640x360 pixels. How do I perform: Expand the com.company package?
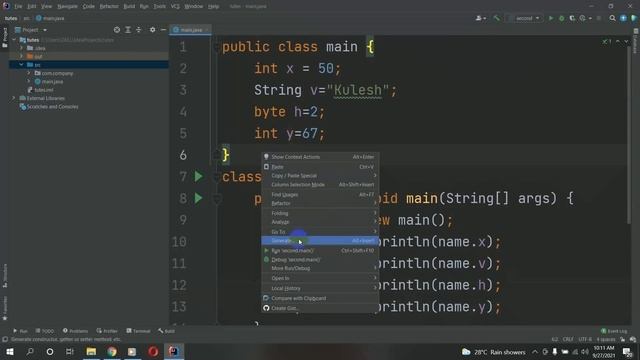tap(29, 73)
